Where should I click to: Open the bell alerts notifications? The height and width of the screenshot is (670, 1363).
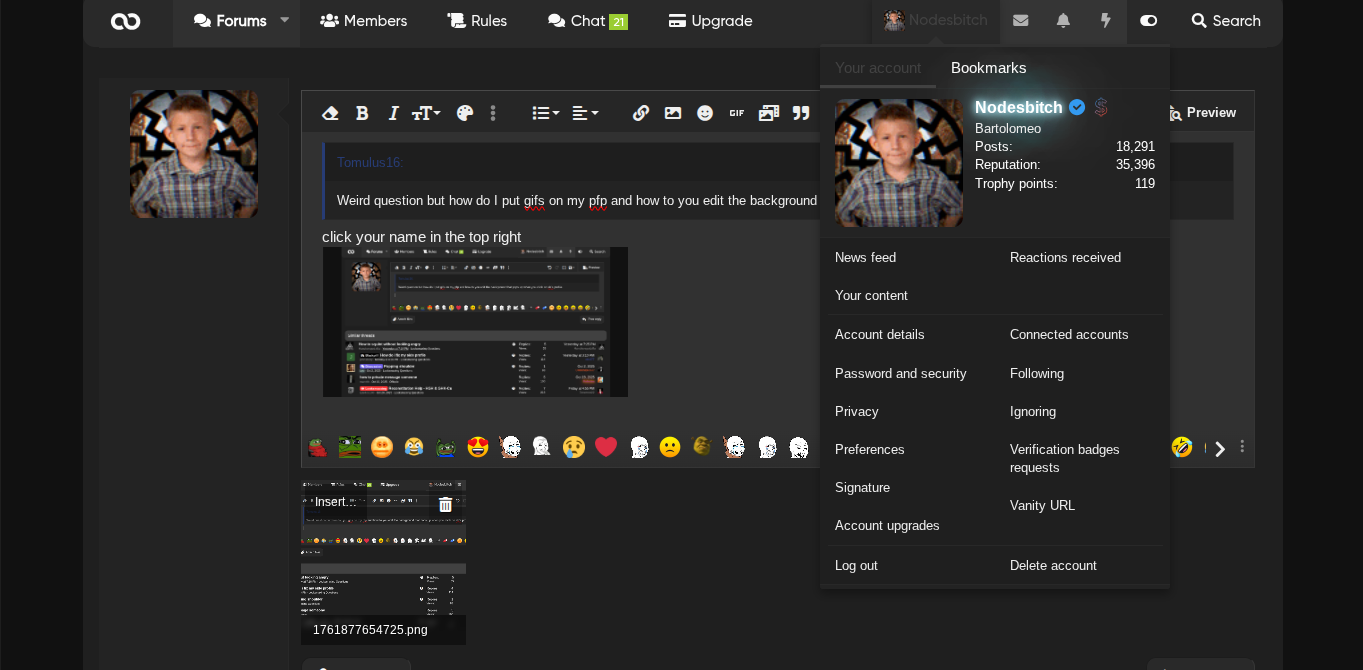[1063, 21]
